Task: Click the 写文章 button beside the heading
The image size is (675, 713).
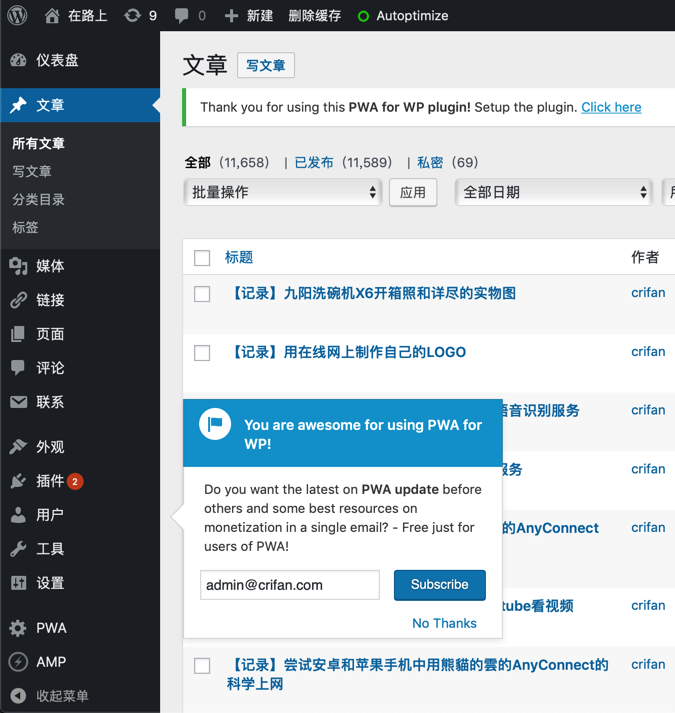Action: (x=266, y=65)
